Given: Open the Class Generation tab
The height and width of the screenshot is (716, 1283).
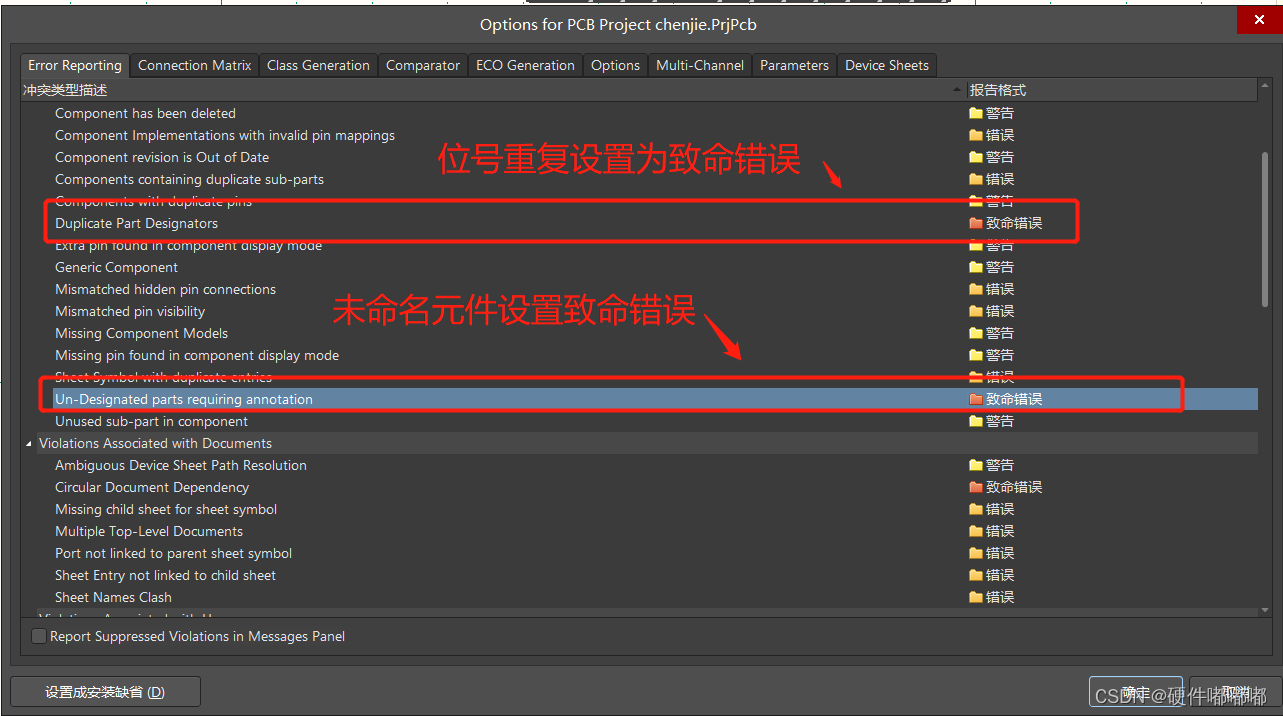Looking at the screenshot, I should (318, 65).
